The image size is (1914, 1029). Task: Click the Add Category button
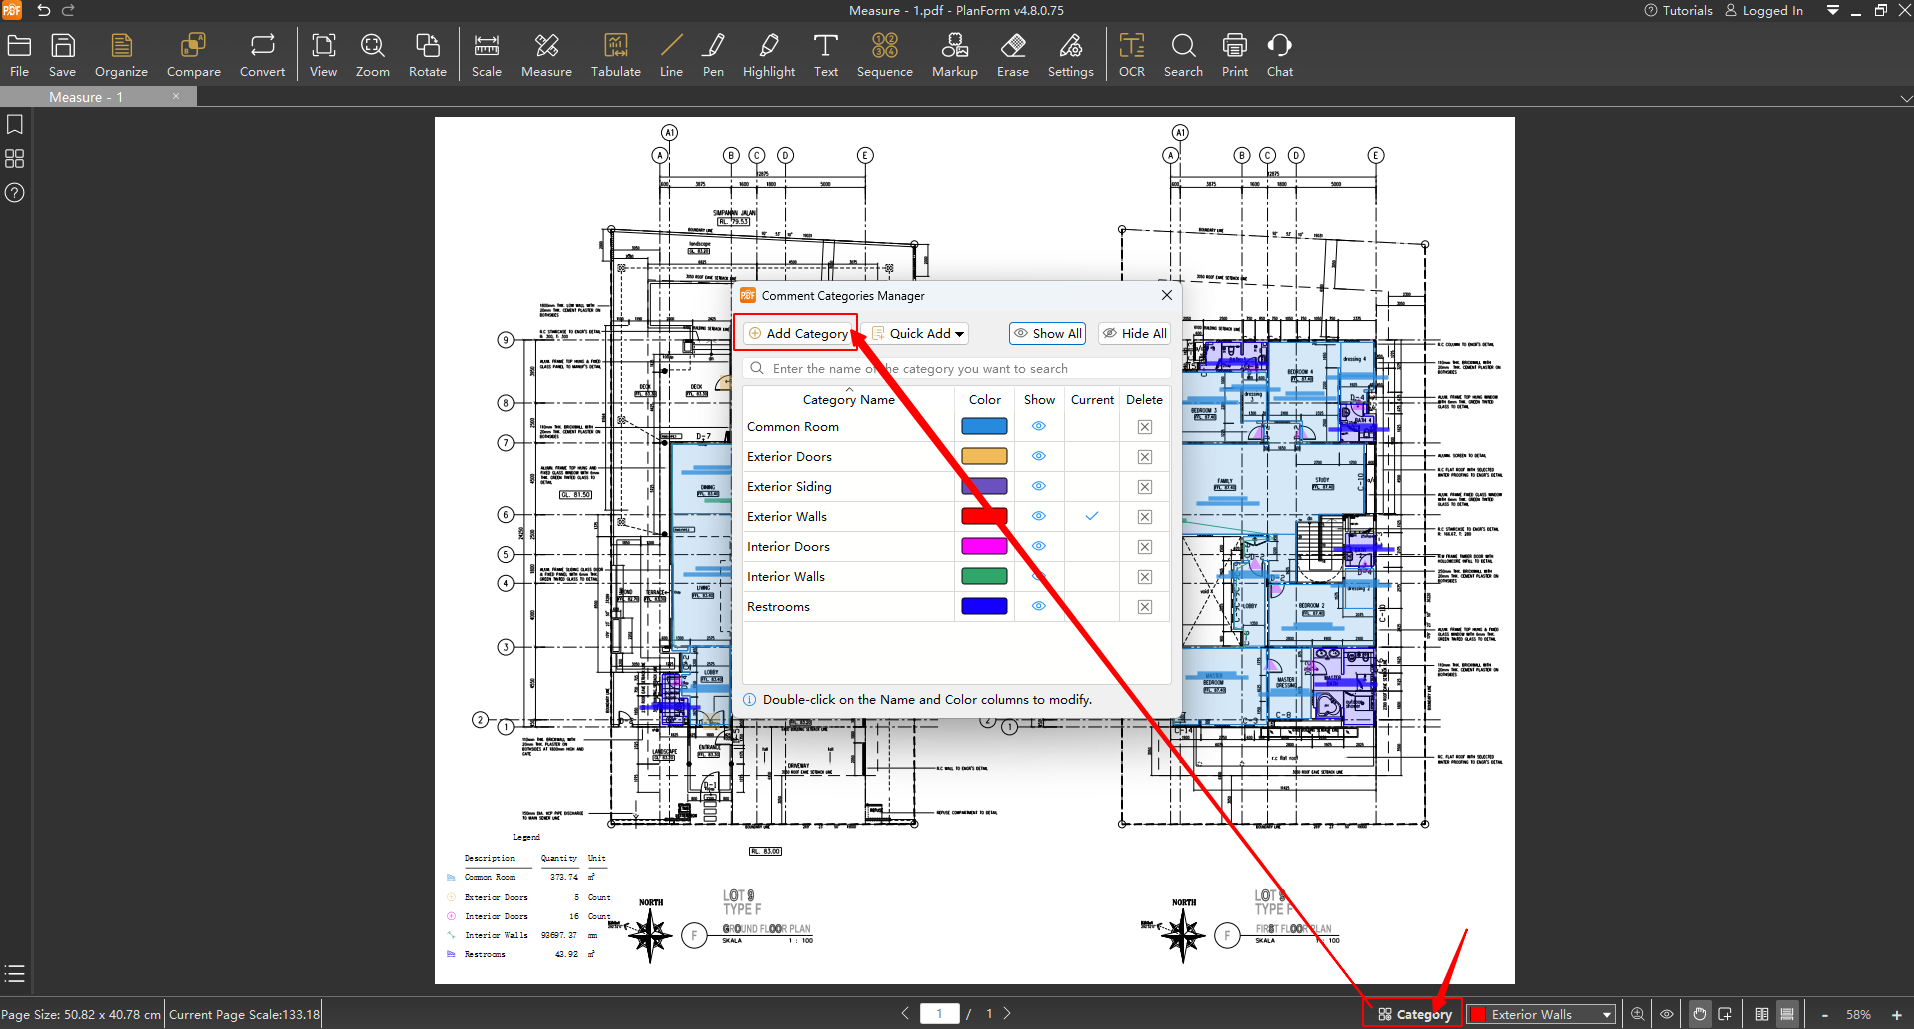click(x=797, y=334)
